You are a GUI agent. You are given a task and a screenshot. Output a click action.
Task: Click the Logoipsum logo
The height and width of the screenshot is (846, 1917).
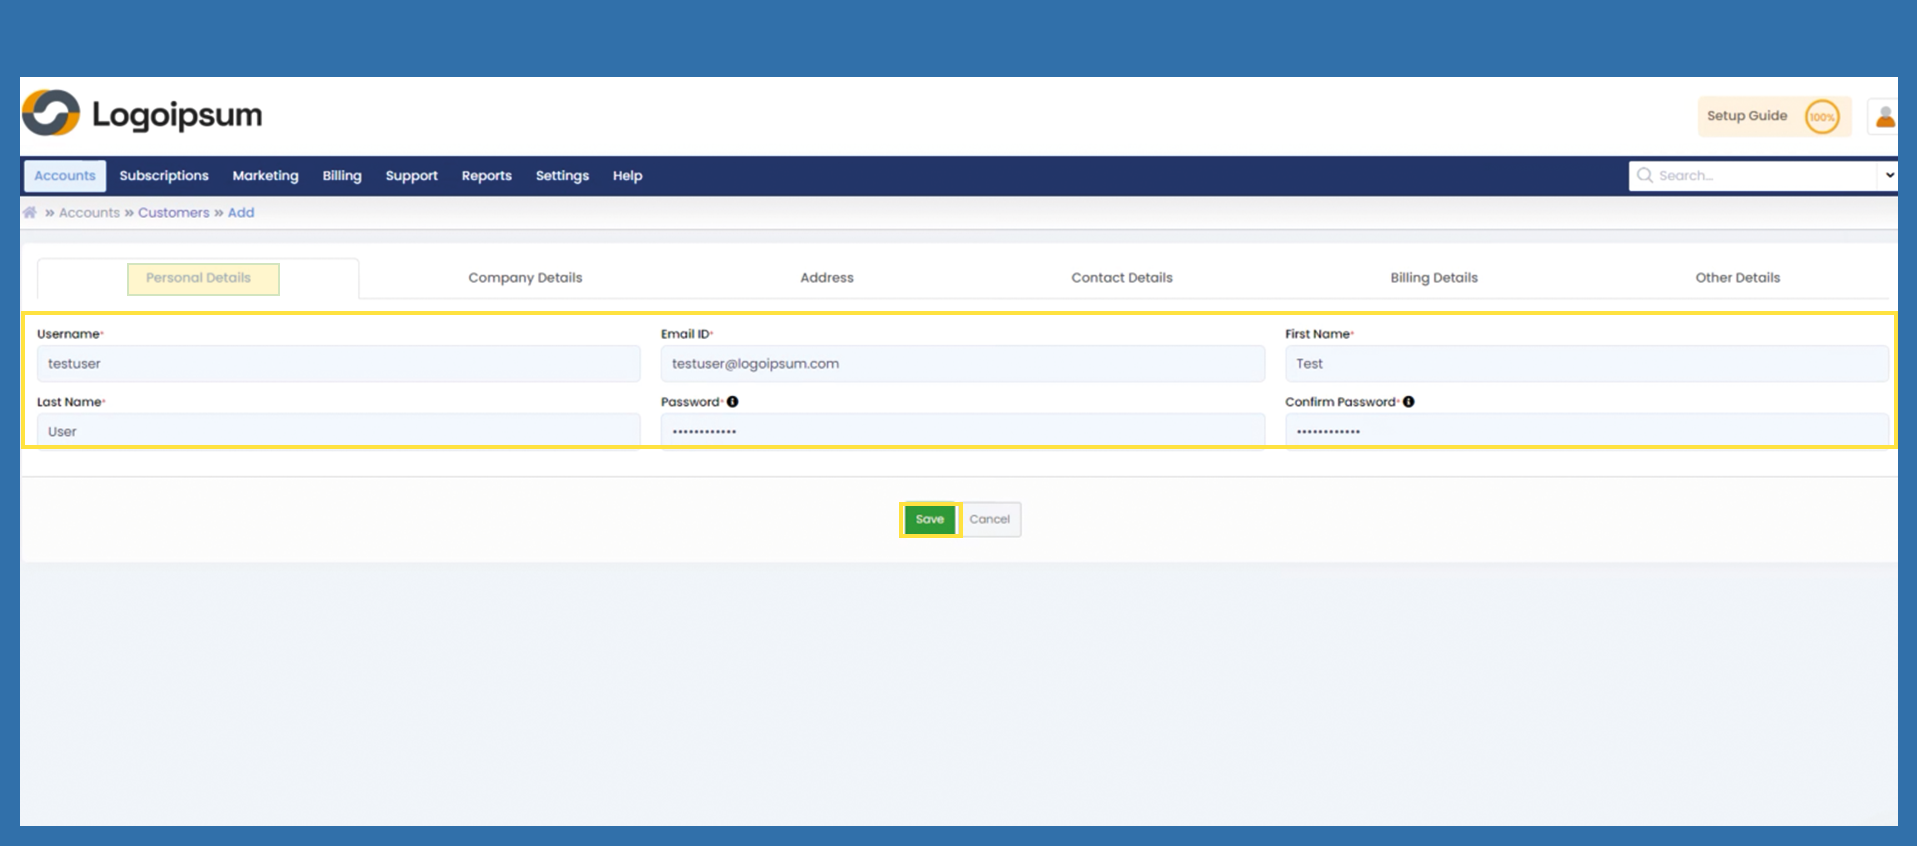[x=142, y=114]
